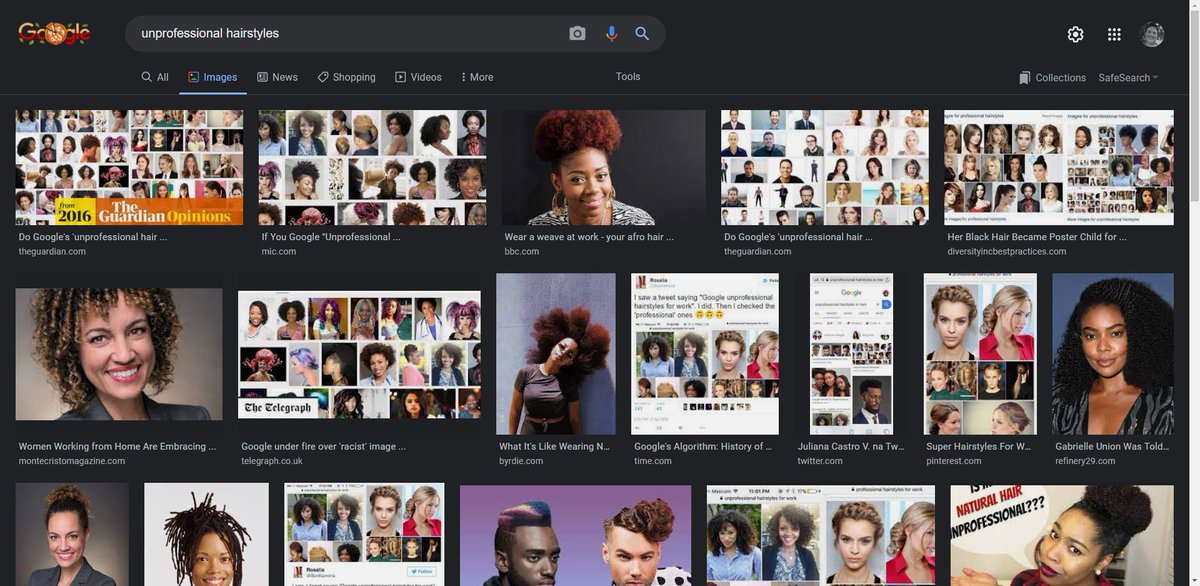The height and width of the screenshot is (586, 1200).
Task: Open the 'Natural Hair Professional???' thumbnail
Action: [x=1062, y=535]
